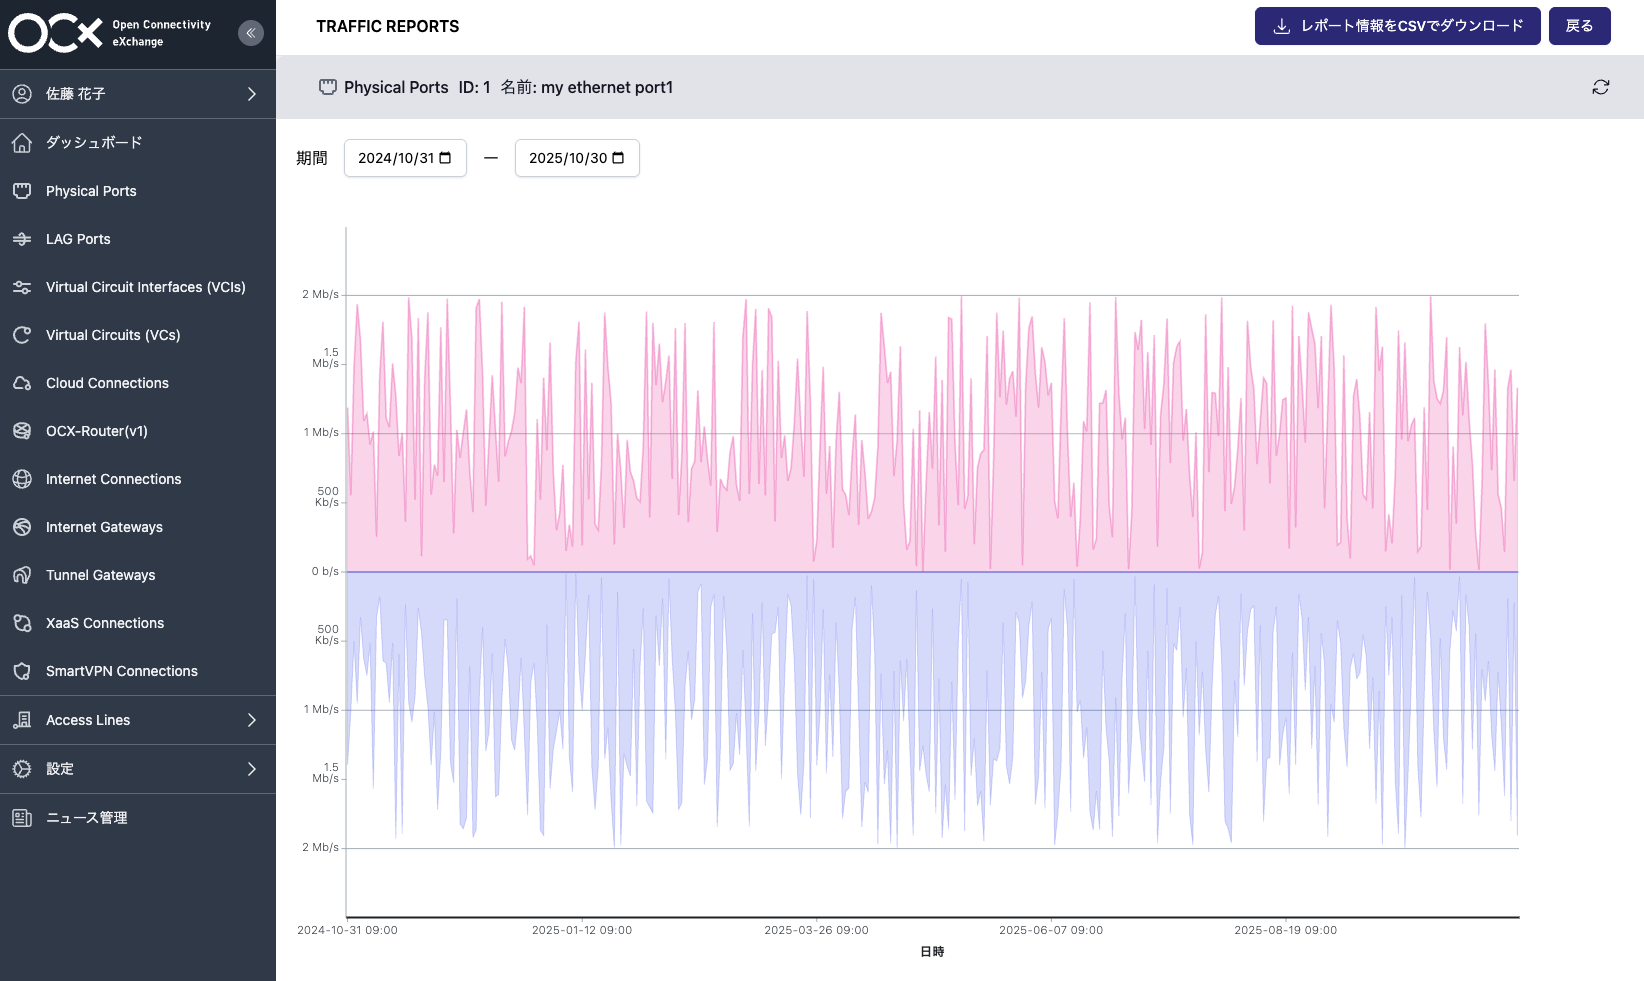This screenshot has height=981, width=1644.
Task: Open the end date picker 2025/10/30
Action: 577,158
